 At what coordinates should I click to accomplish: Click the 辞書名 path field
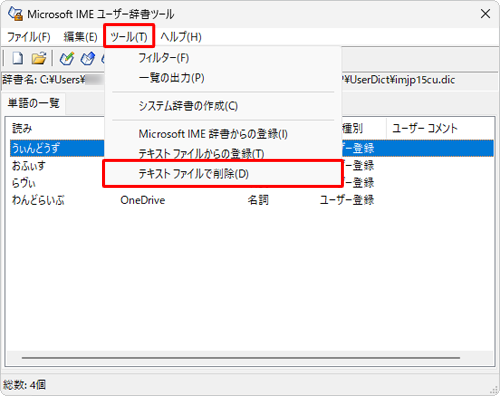(x=250, y=80)
